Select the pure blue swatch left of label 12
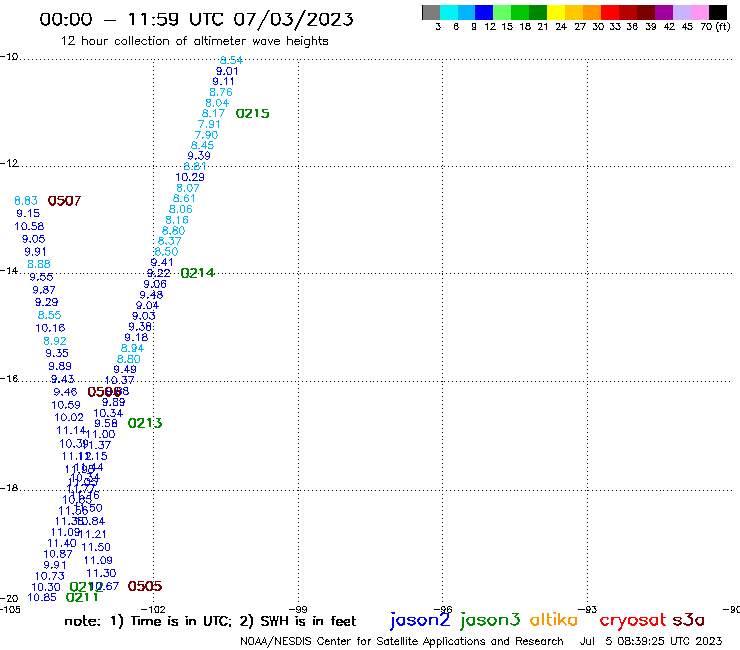 click(484, 12)
